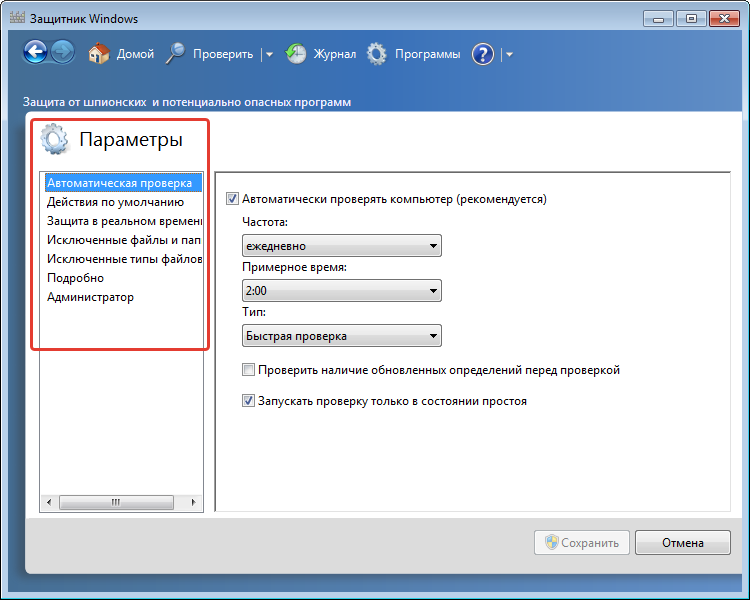This screenshot has height=600, width=750.
Task: Click the Журнал toolbar label
Action: pyautogui.click(x=335, y=54)
